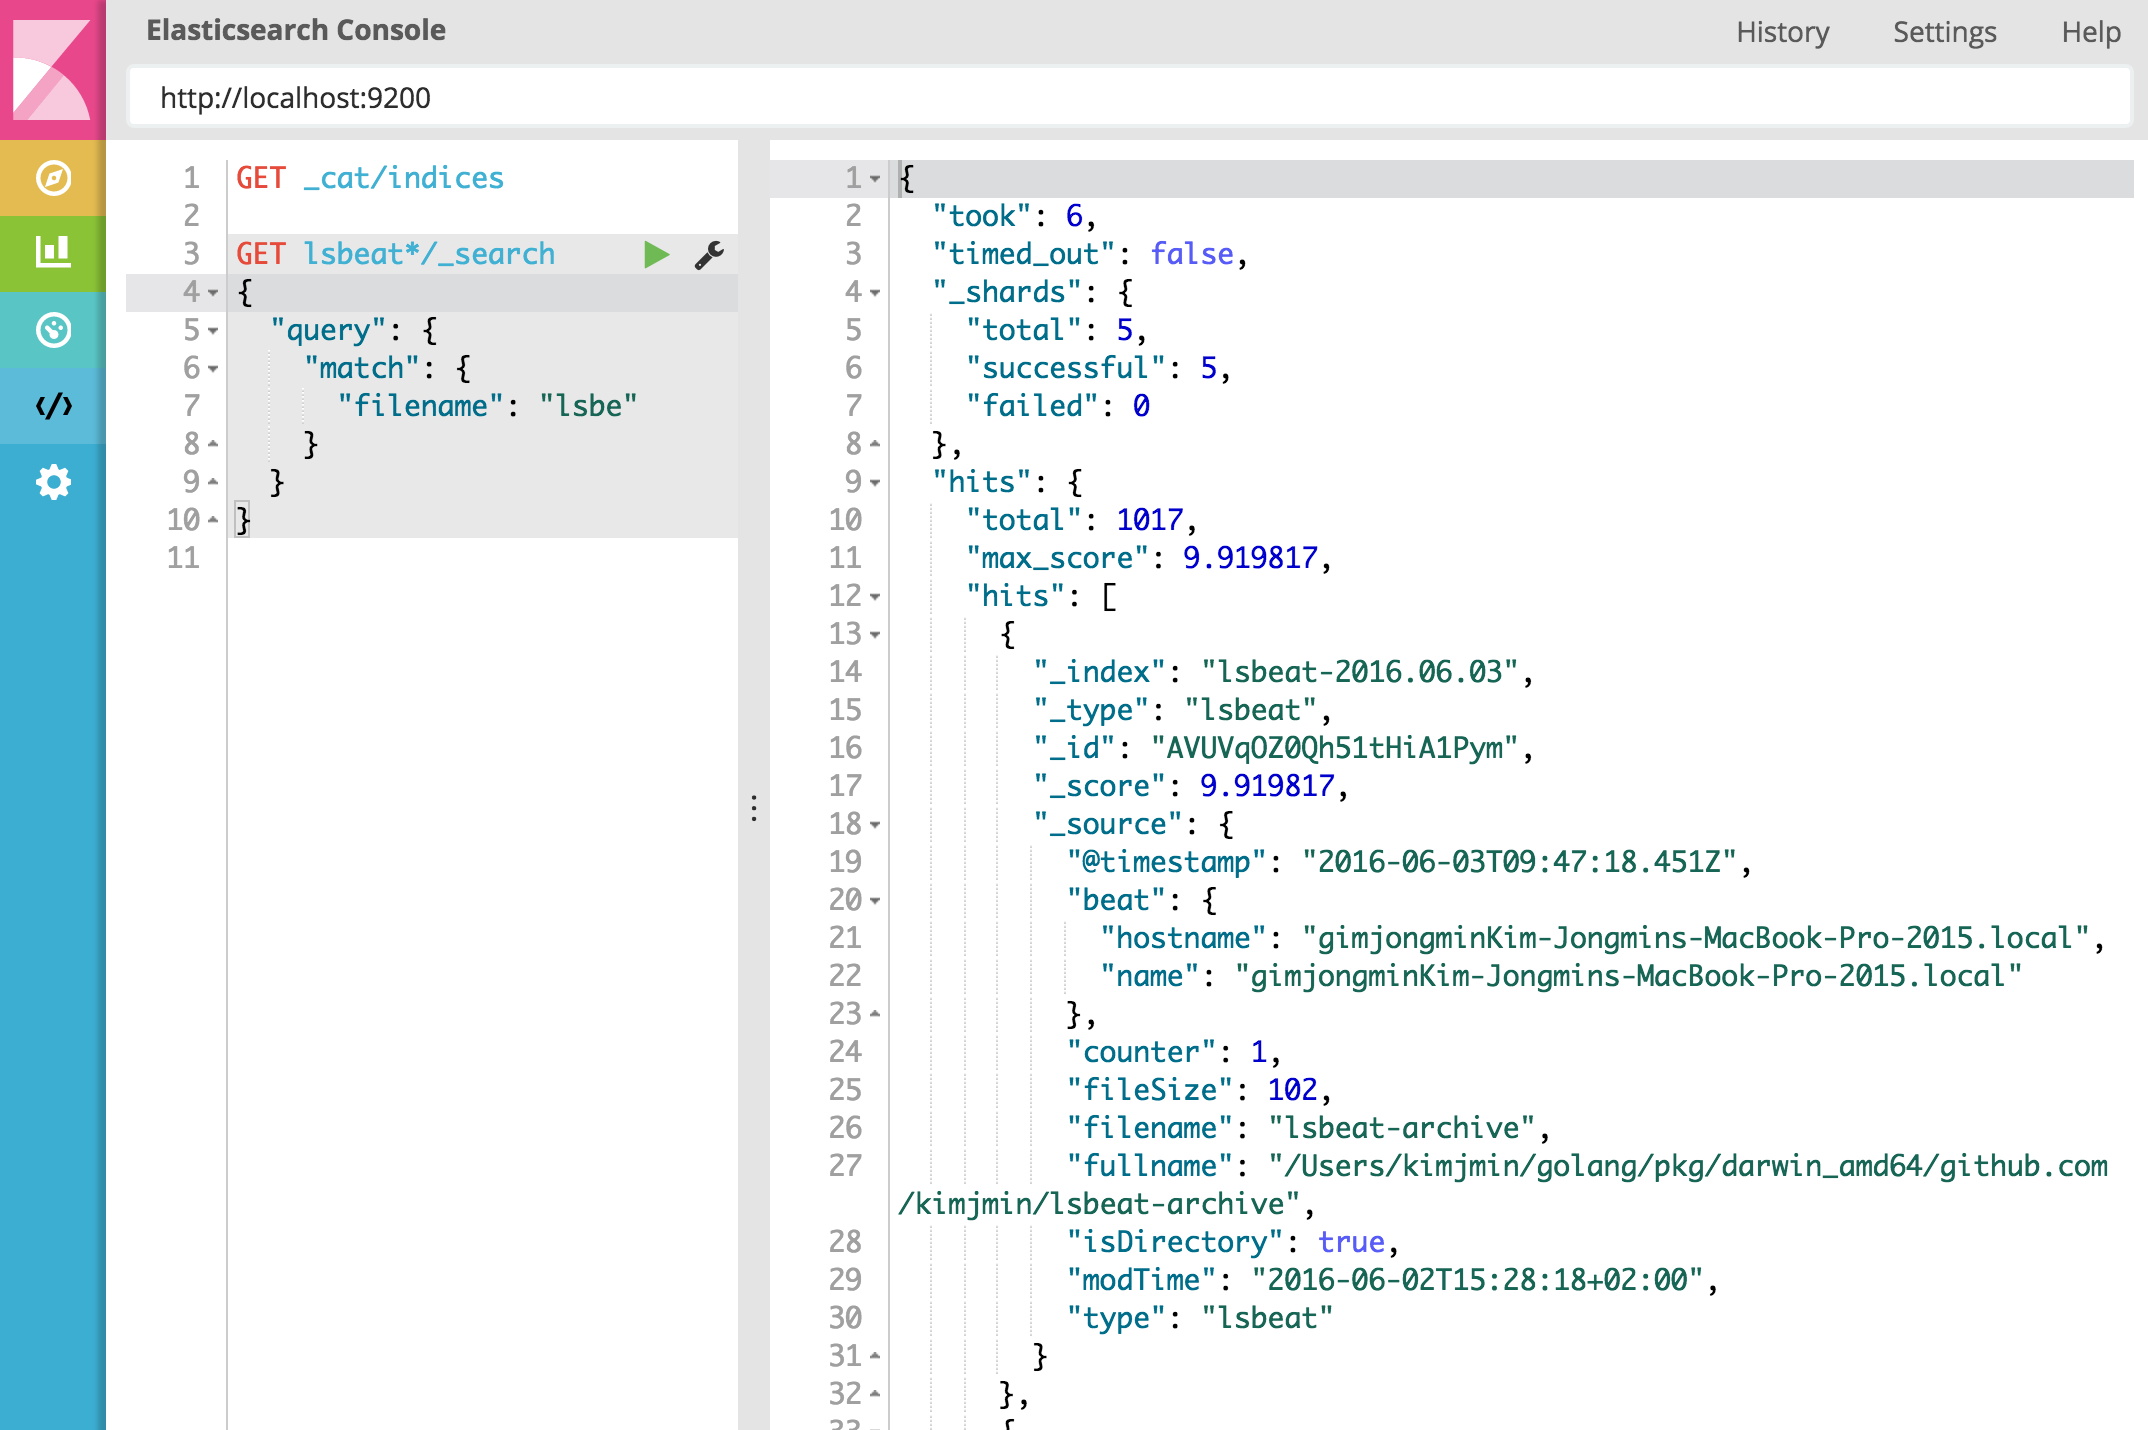The image size is (2148, 1430).
Task: Collapse the "_source" block on output line 18
Action: coord(875,825)
